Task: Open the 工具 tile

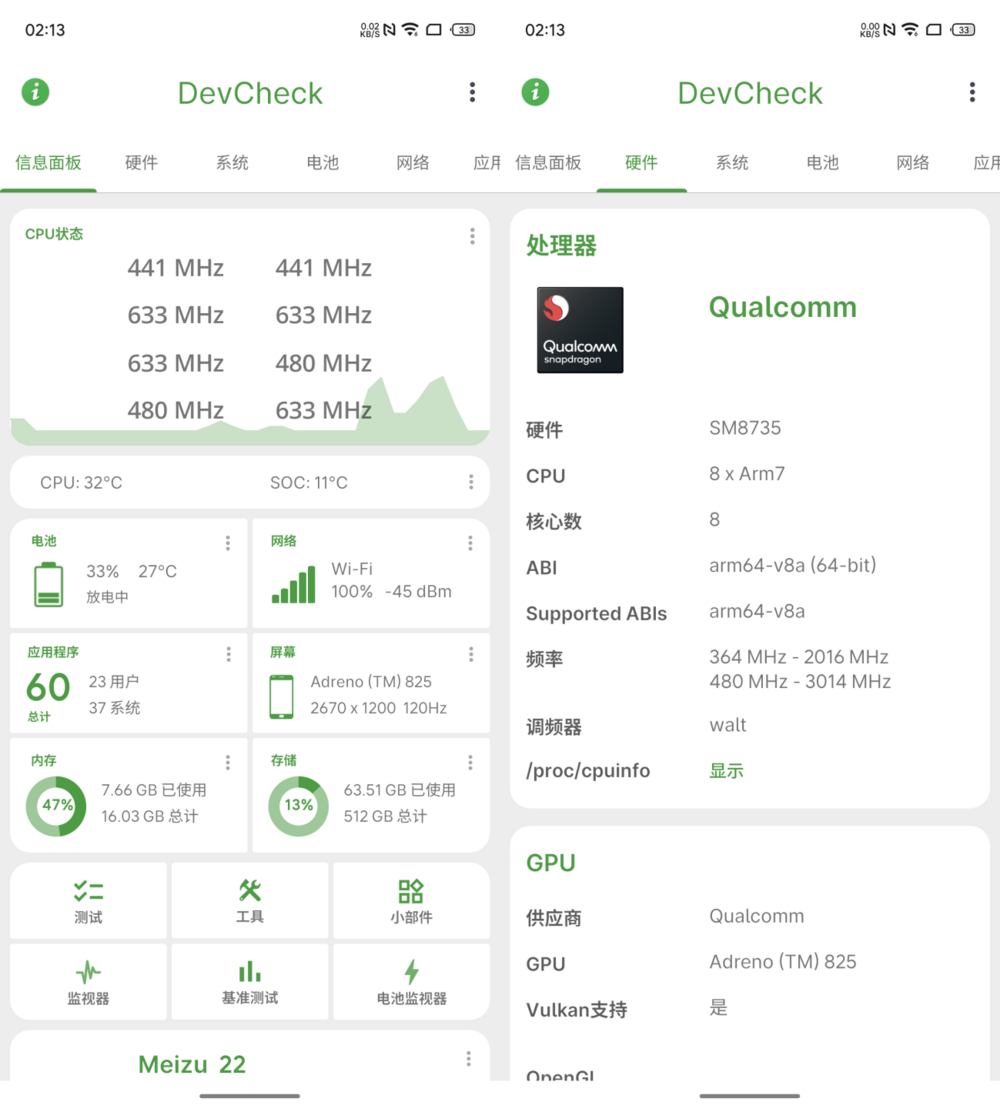Action: point(250,901)
